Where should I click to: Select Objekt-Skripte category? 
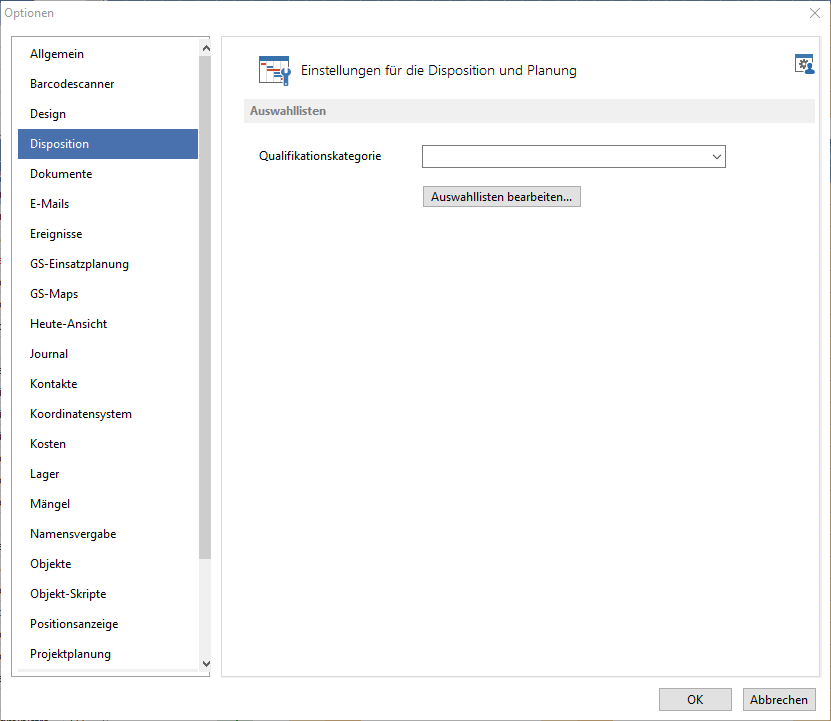coord(108,594)
